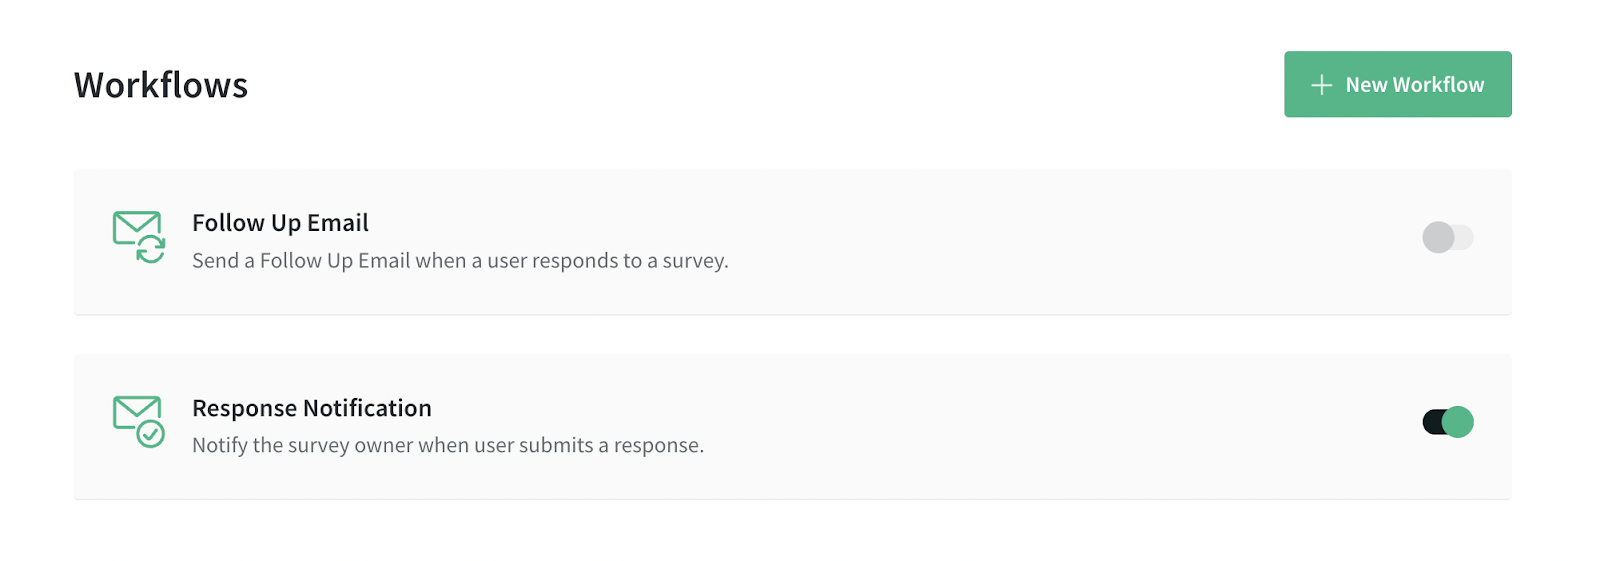
Task: Select the New Workflow button label
Action: point(1414,85)
